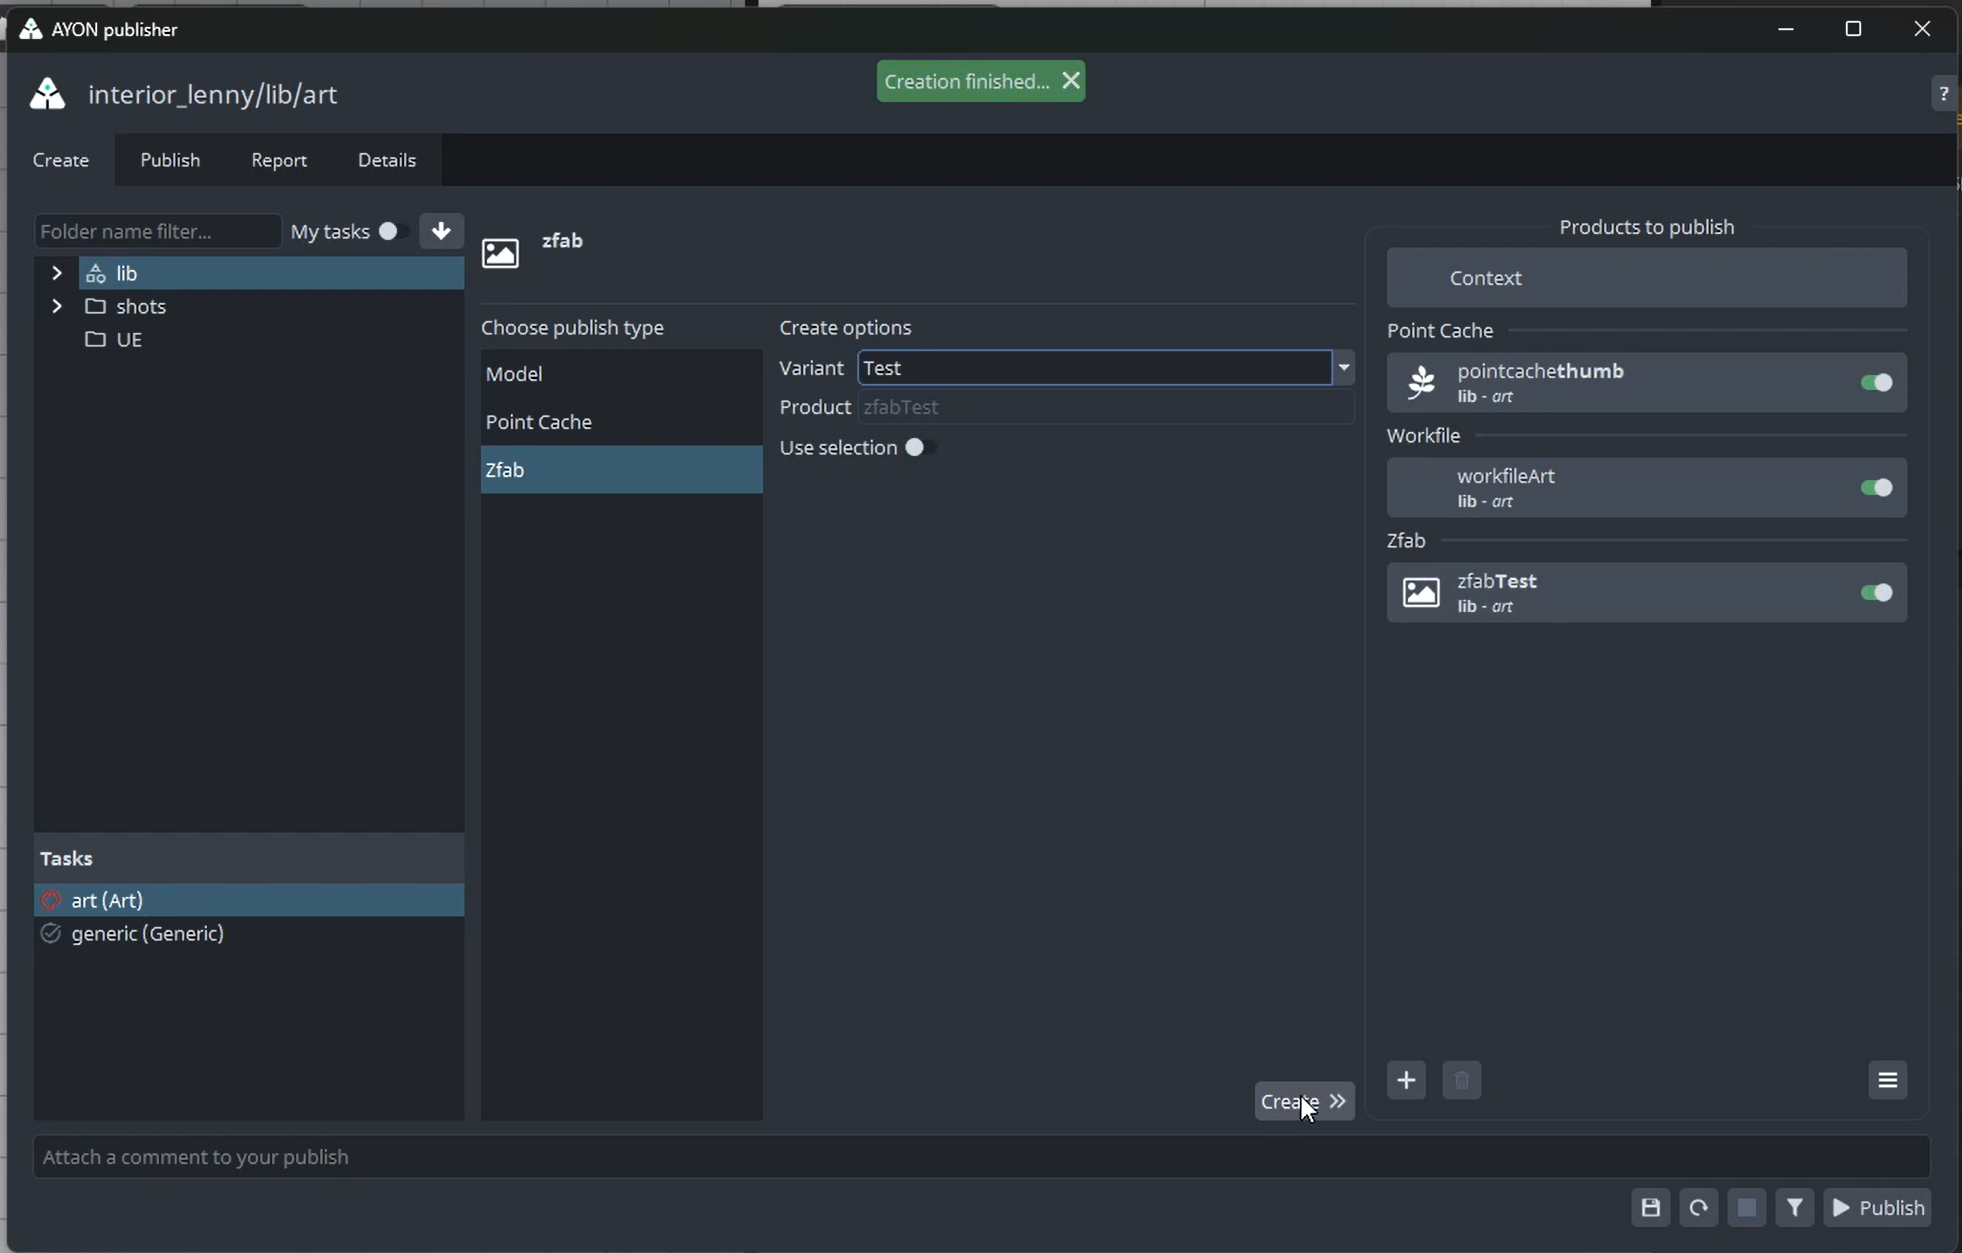Click the validate funnel icon
This screenshot has height=1253, width=1962.
1794,1208
